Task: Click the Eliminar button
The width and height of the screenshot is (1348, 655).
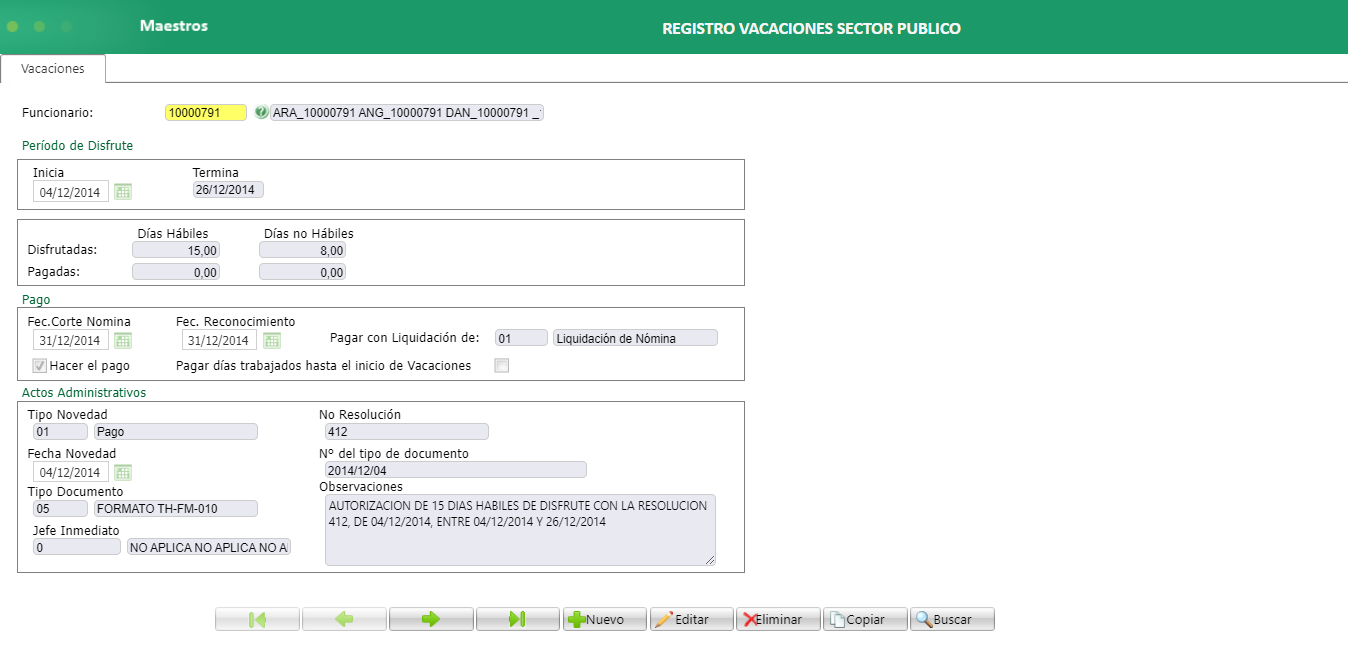Action: [x=779, y=619]
